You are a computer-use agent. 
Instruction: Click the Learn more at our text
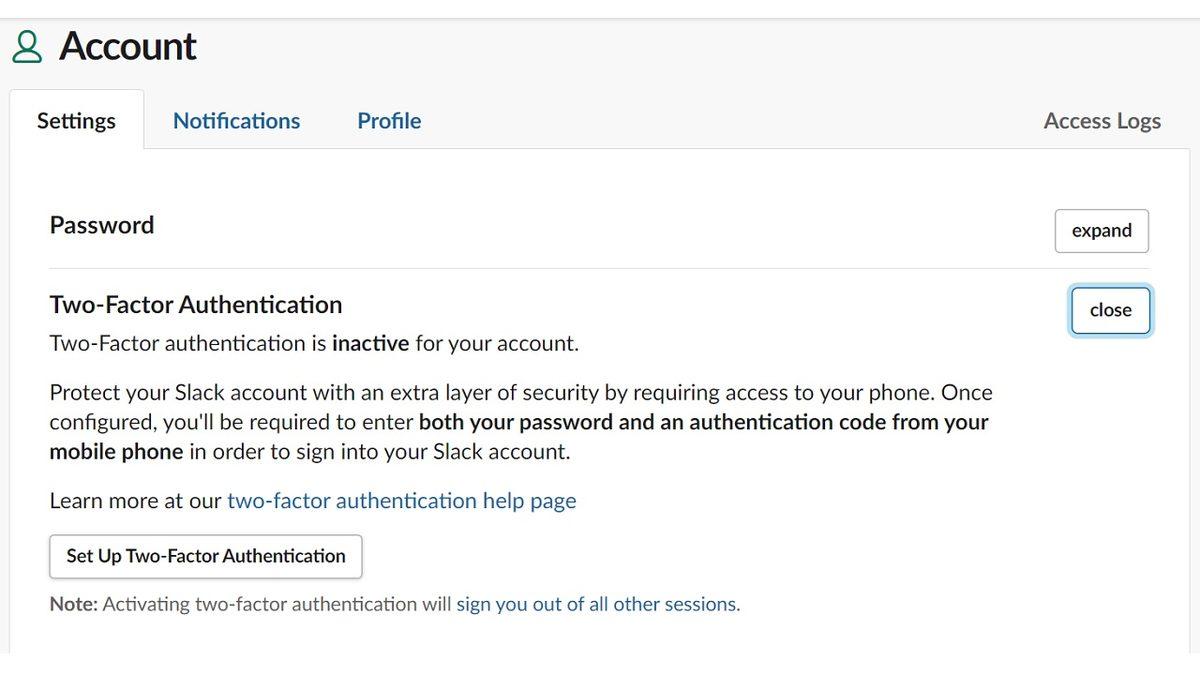coord(135,501)
